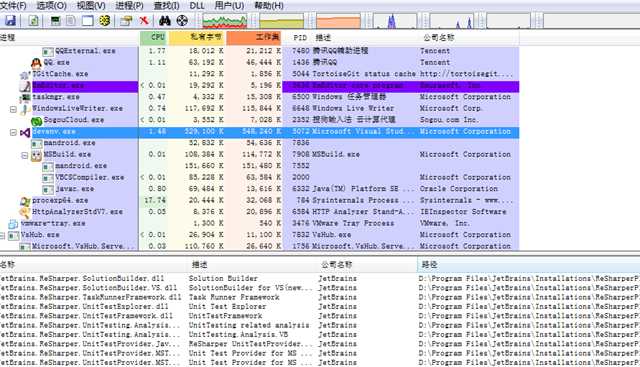Viewport: 640px width, 367px height.
Task: Click the SogouCloud.exe green icon
Action: pos(36,121)
